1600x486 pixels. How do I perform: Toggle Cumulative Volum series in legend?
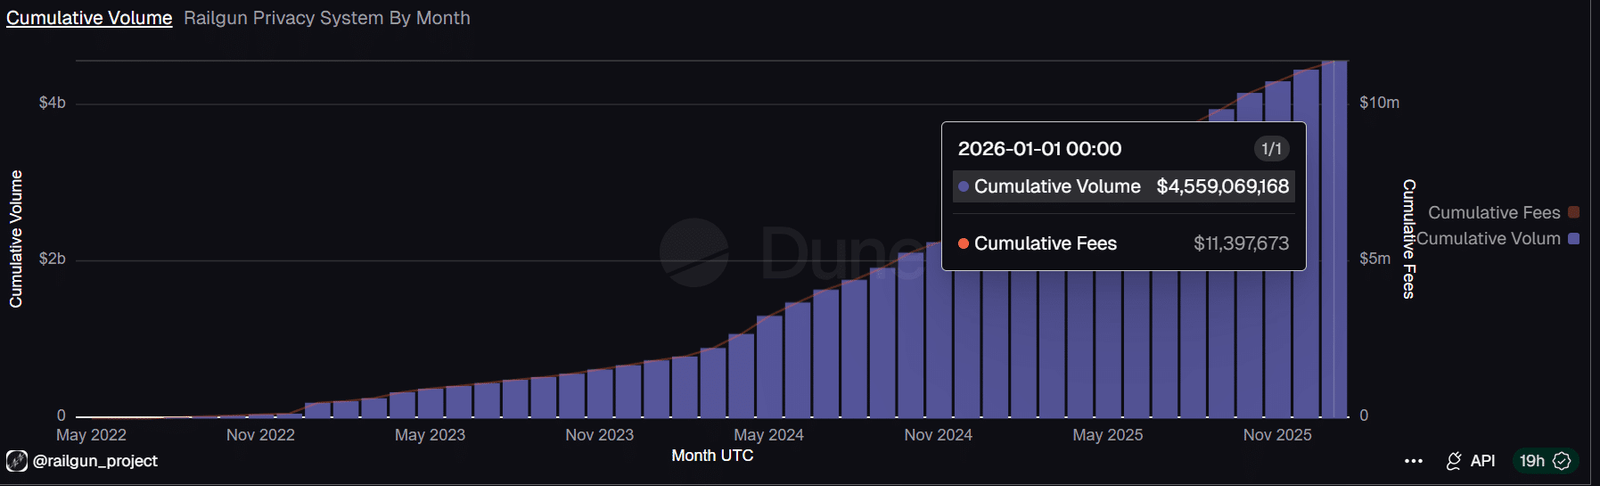1488,239
